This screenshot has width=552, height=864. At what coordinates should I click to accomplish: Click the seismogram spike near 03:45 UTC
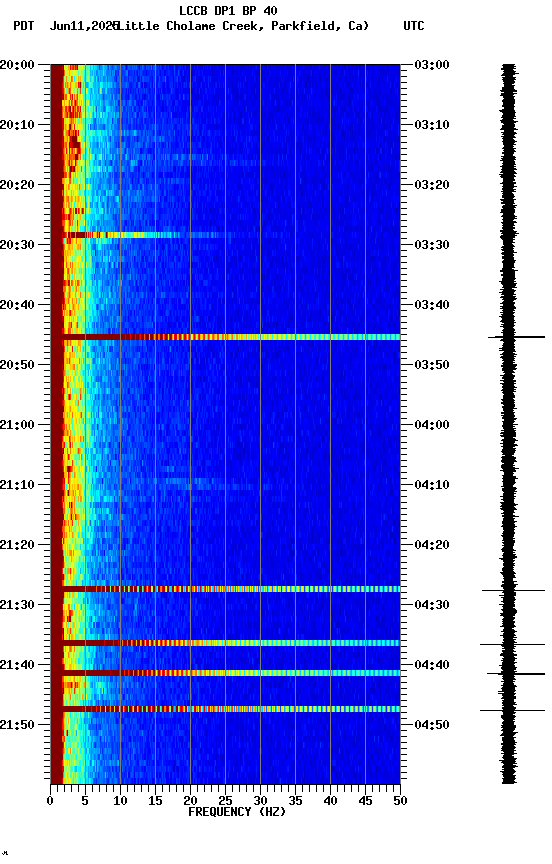click(x=516, y=337)
